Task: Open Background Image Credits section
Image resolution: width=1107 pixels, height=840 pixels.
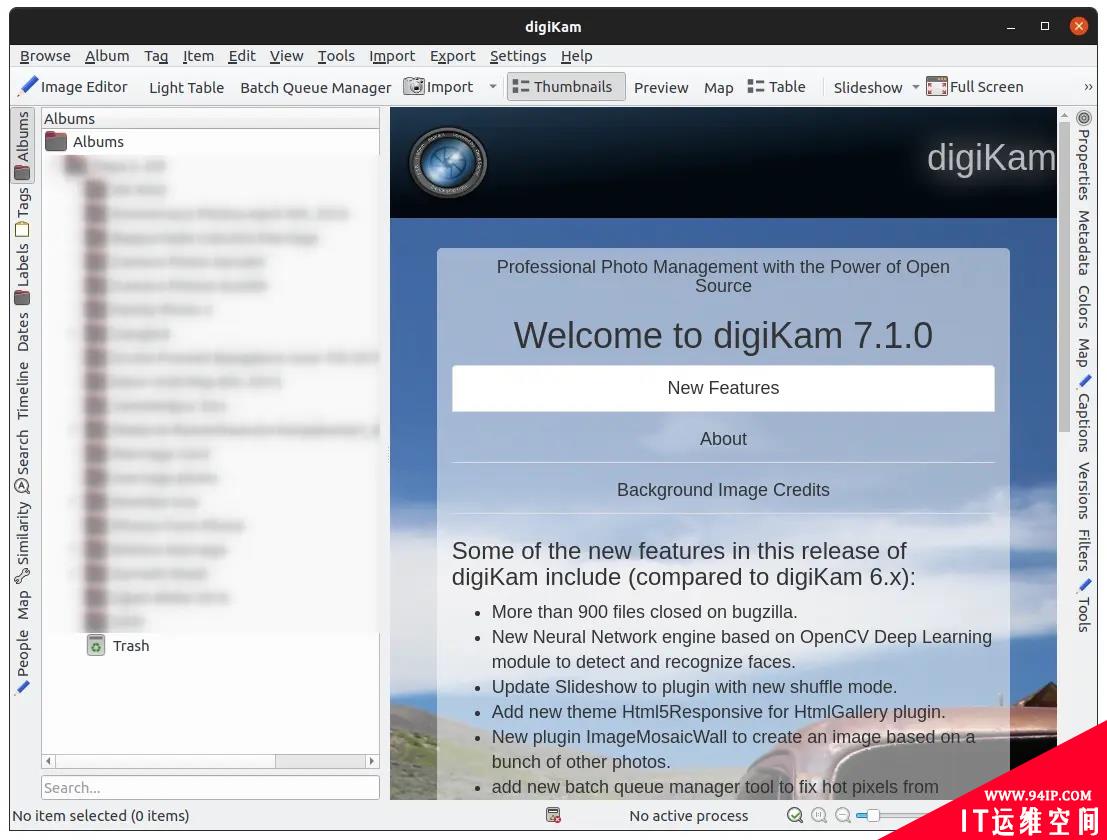Action: click(x=723, y=490)
